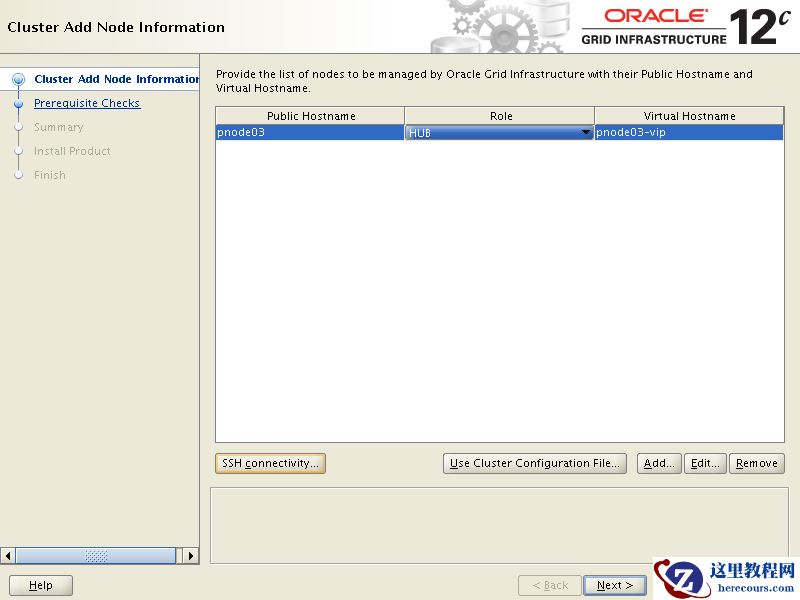The height and width of the screenshot is (600, 800).
Task: Edit the selected node entry
Action: [705, 463]
